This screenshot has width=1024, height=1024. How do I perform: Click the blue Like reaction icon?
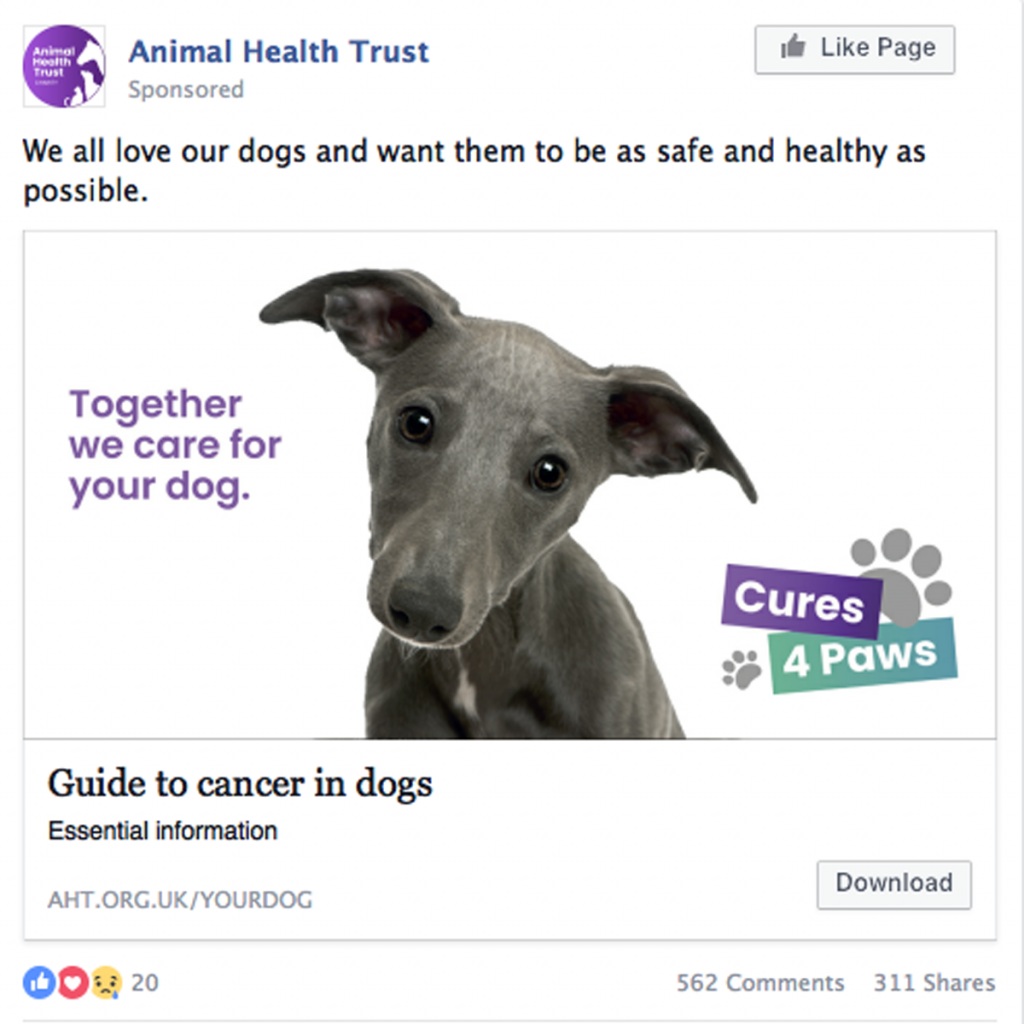click(39, 982)
